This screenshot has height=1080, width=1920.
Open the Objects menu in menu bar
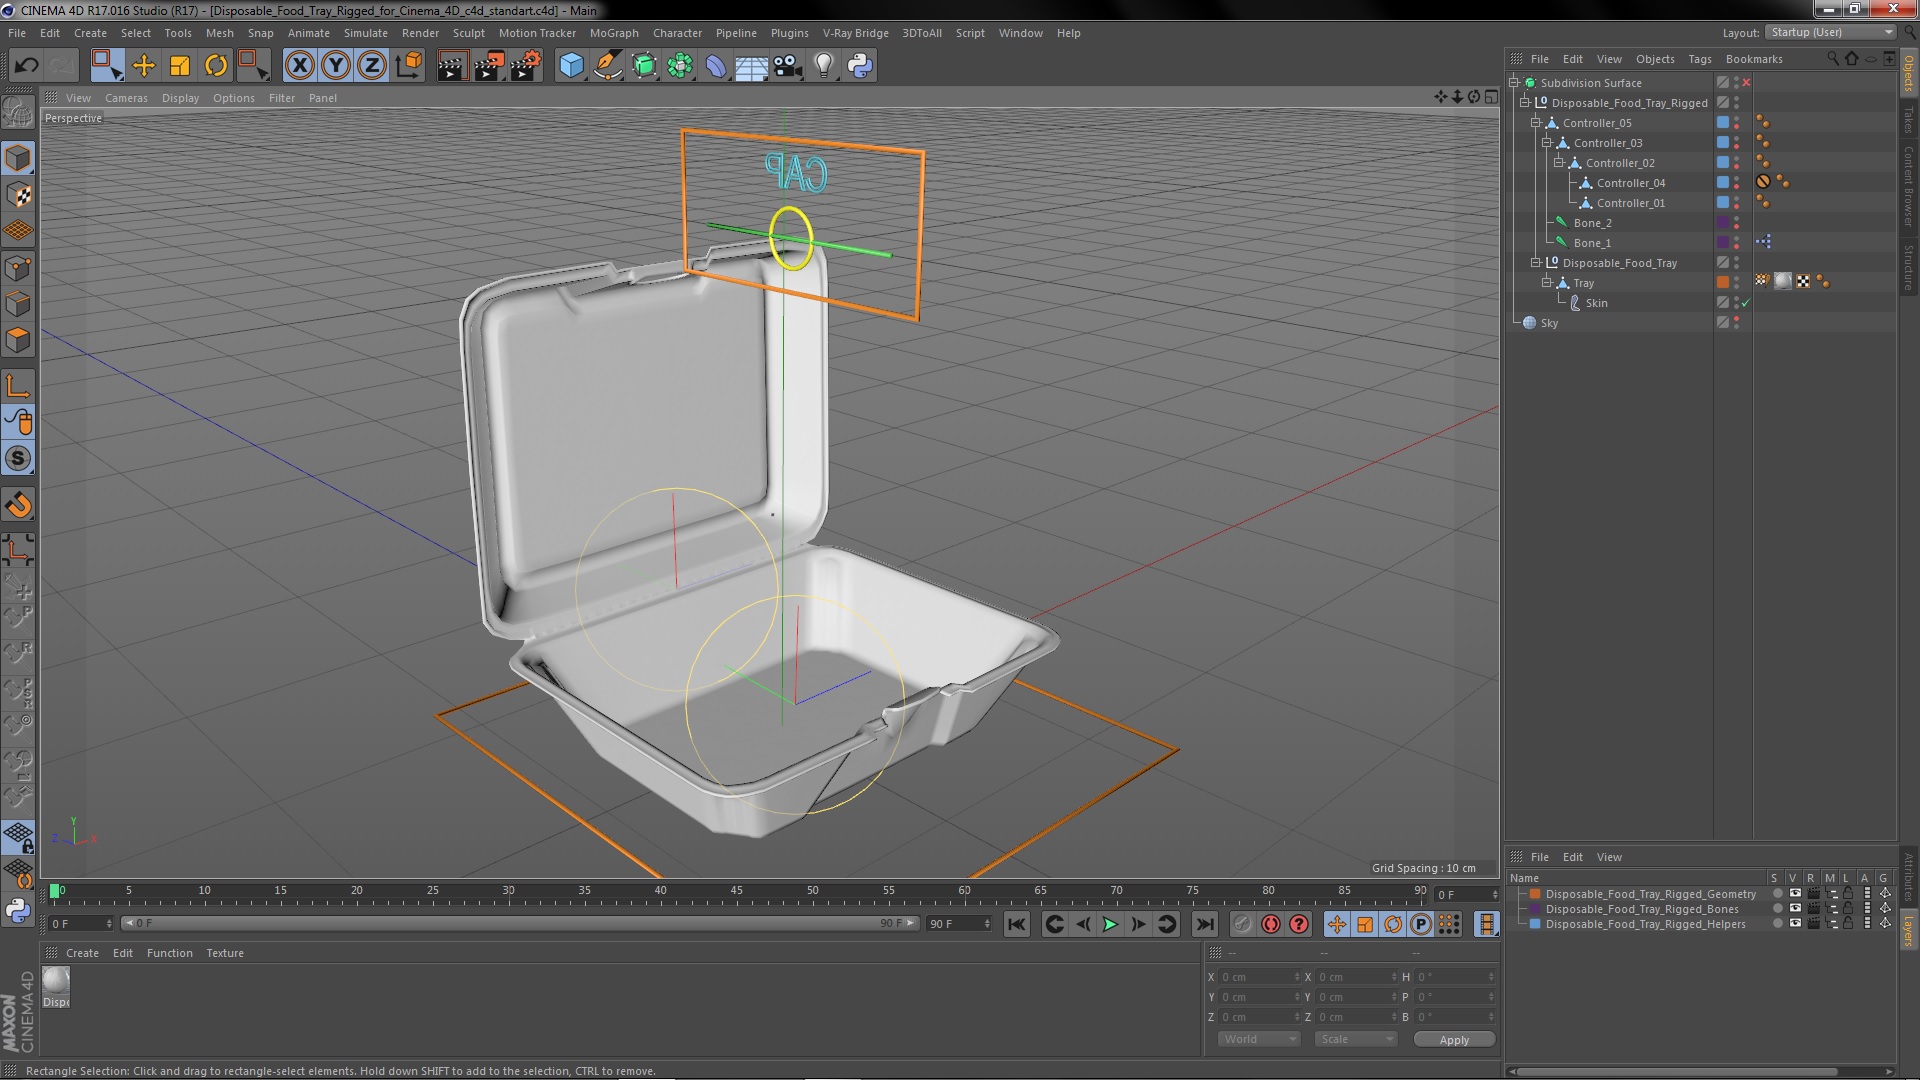click(1654, 58)
